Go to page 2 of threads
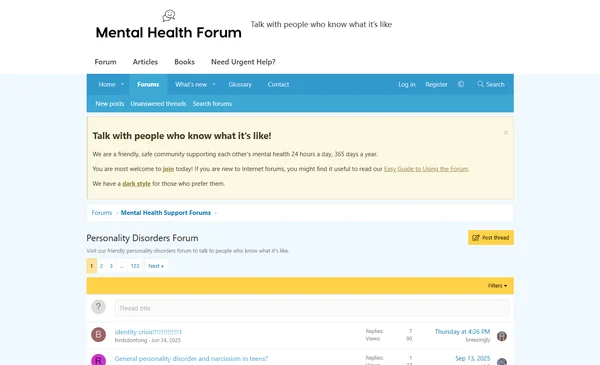 [101, 266]
